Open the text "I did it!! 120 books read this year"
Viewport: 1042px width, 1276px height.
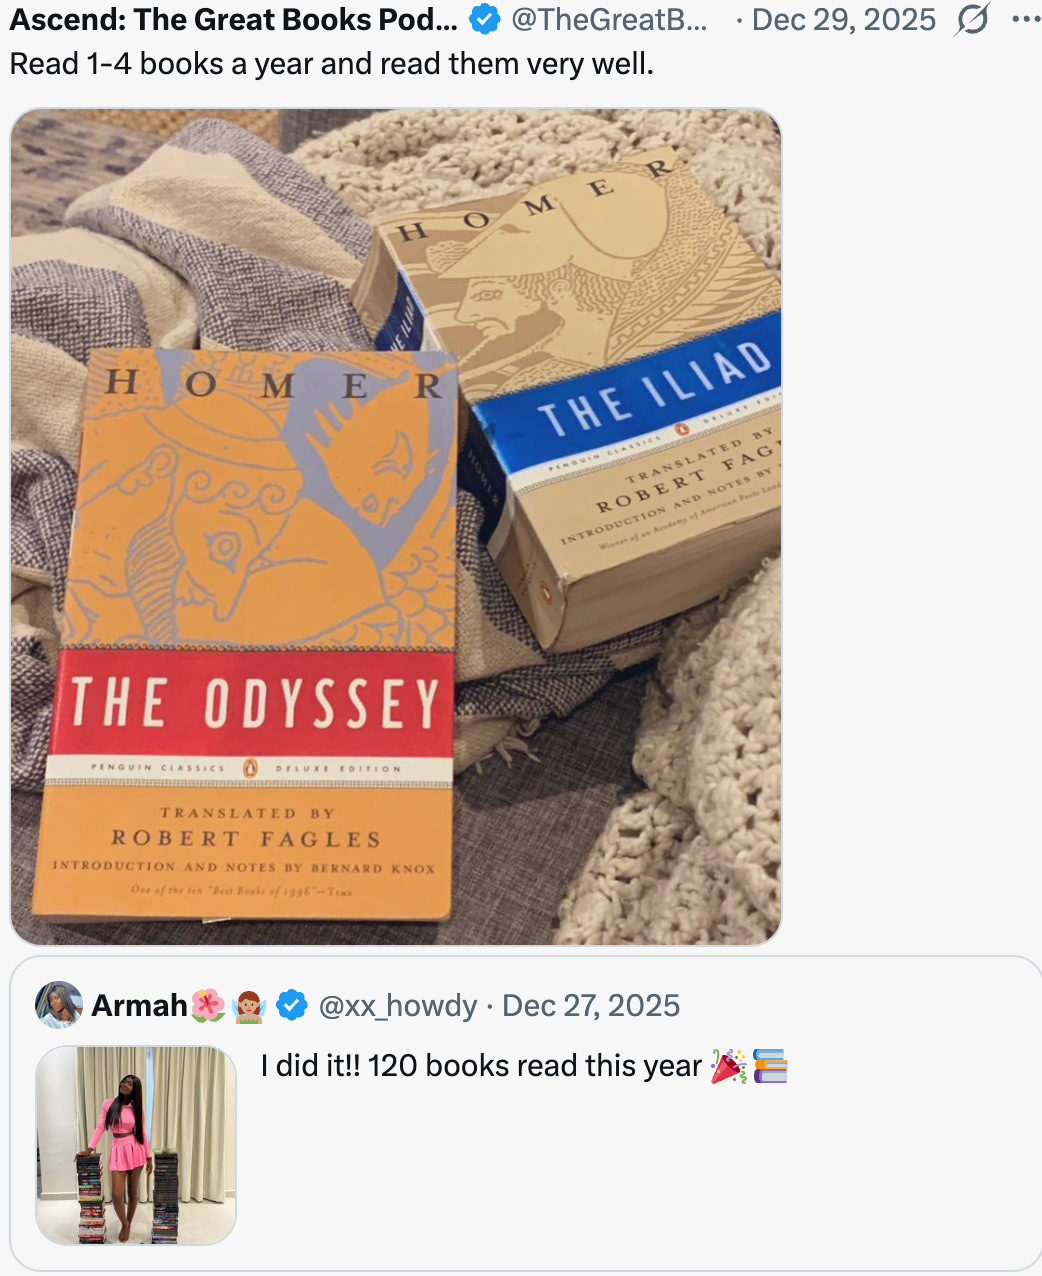pyautogui.click(x=481, y=1066)
